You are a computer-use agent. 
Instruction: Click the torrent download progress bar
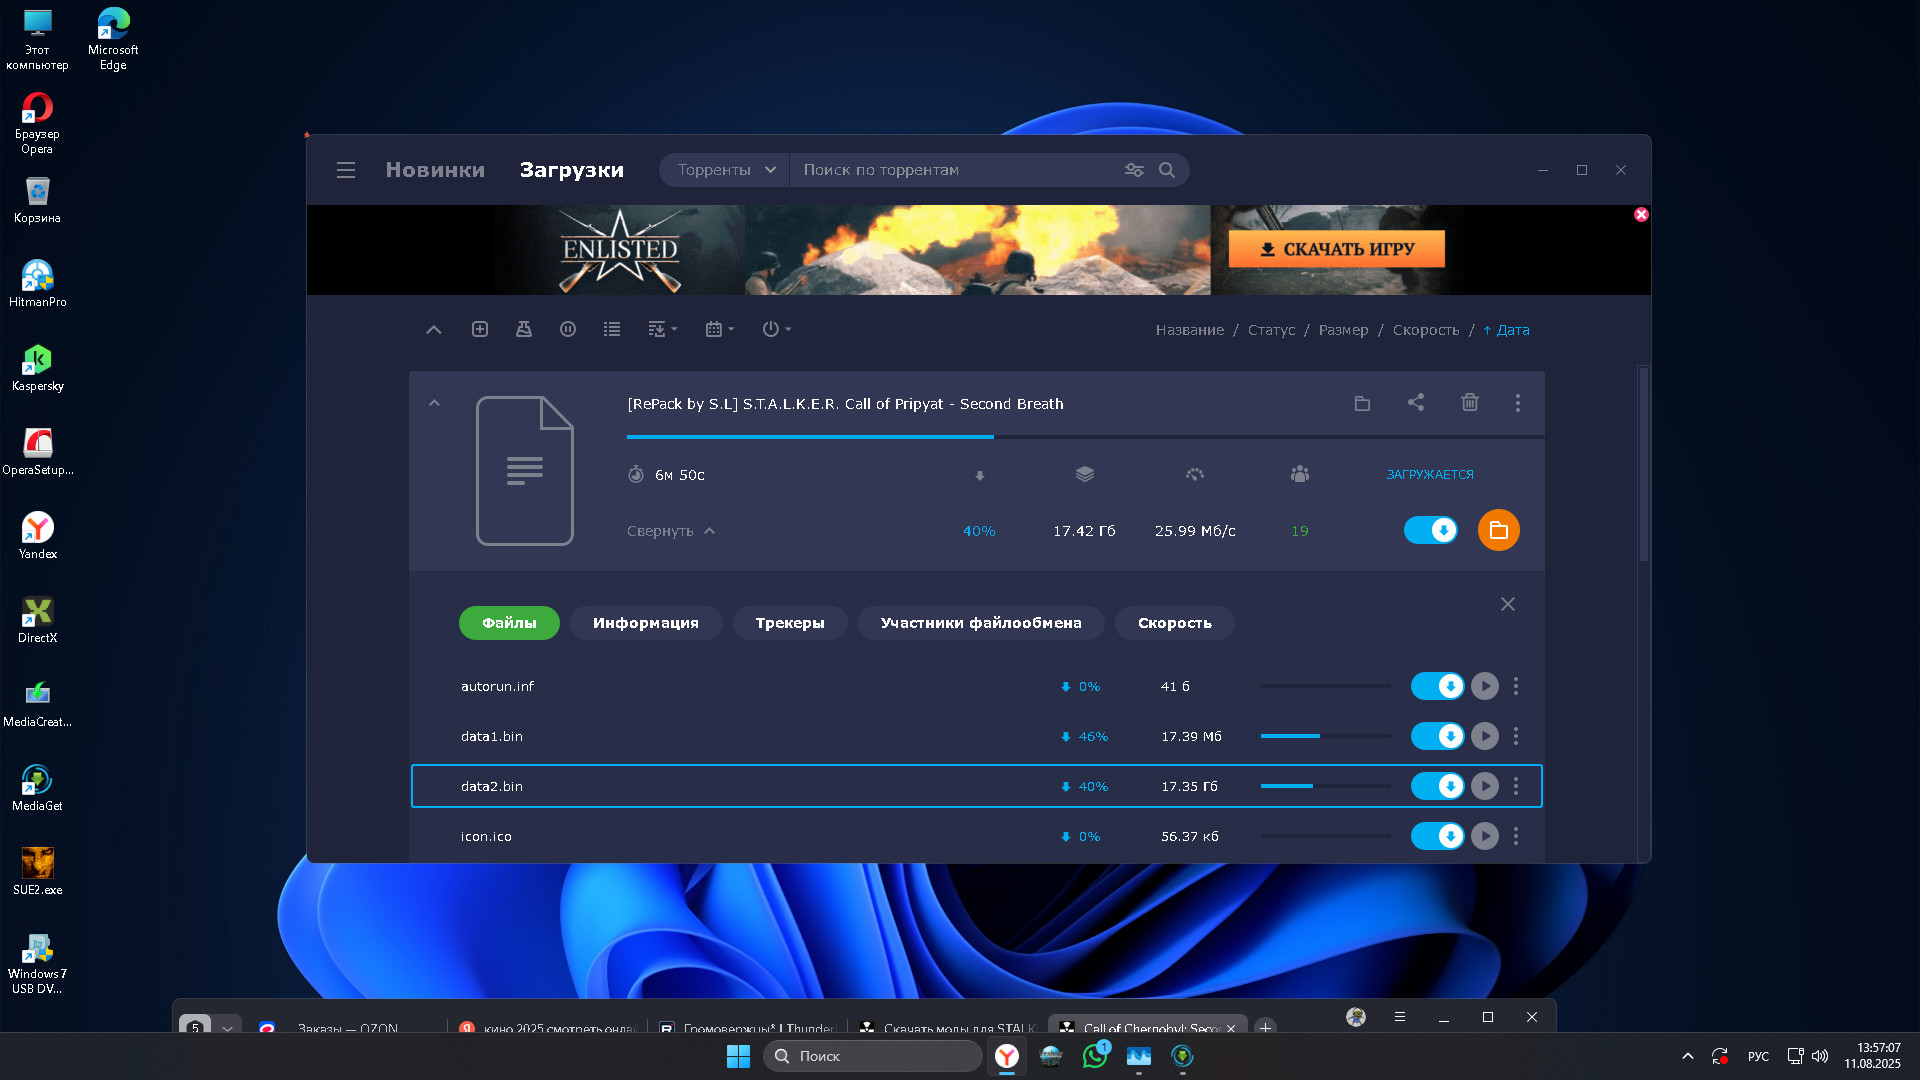coord(1085,437)
